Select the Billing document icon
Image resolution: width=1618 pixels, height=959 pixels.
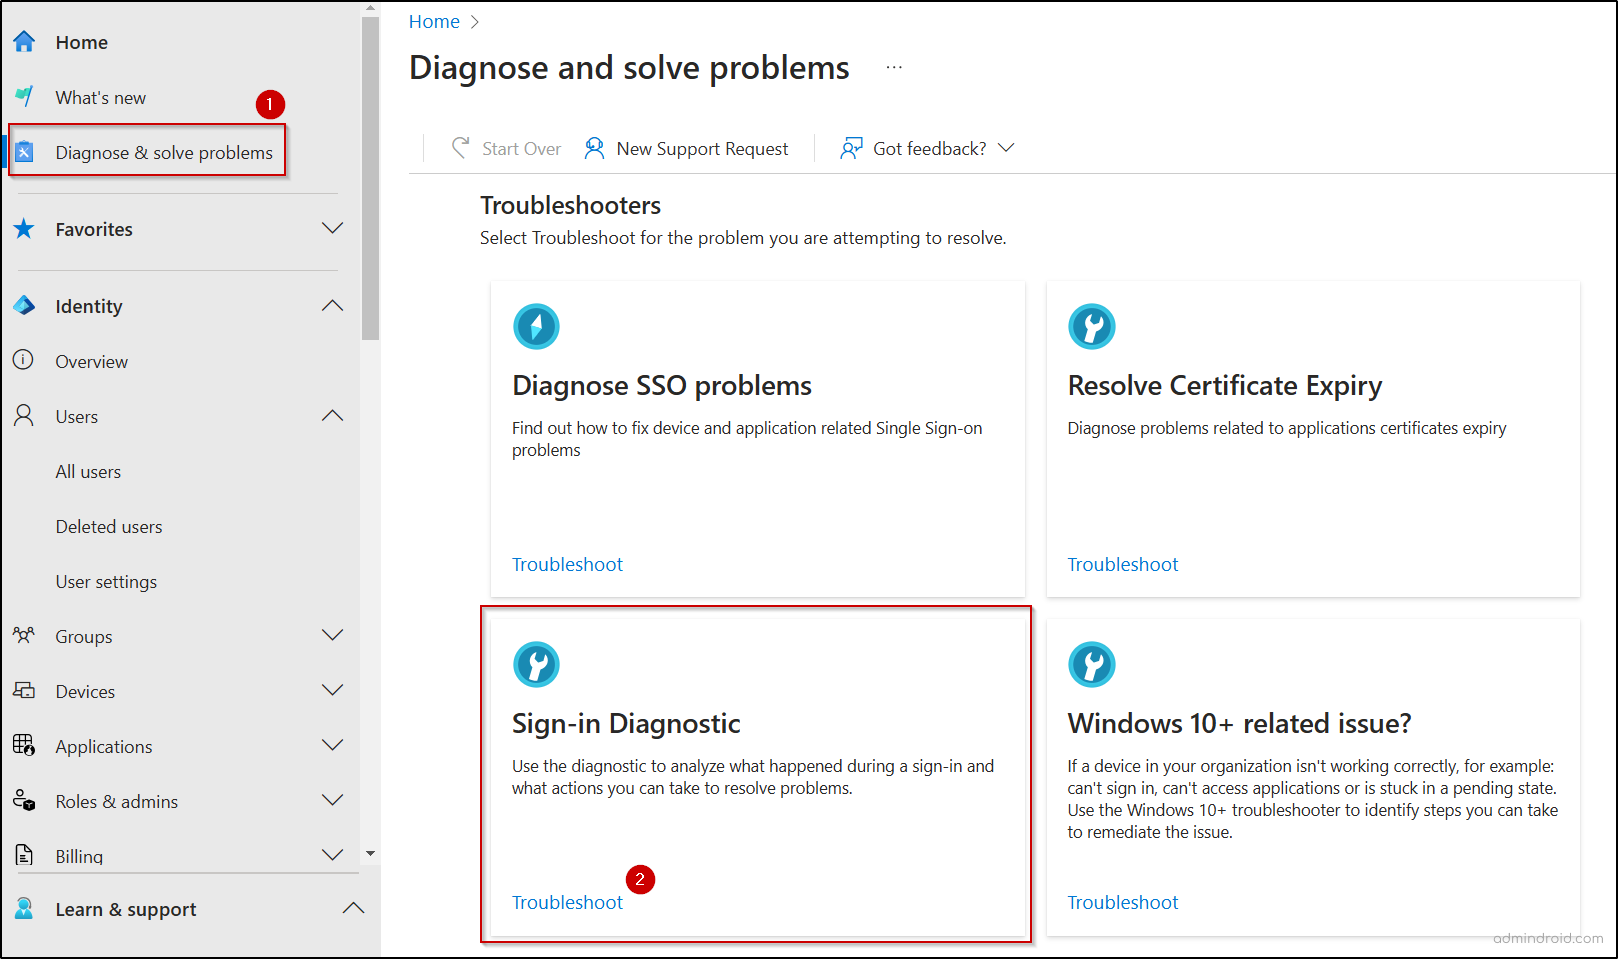(24, 855)
